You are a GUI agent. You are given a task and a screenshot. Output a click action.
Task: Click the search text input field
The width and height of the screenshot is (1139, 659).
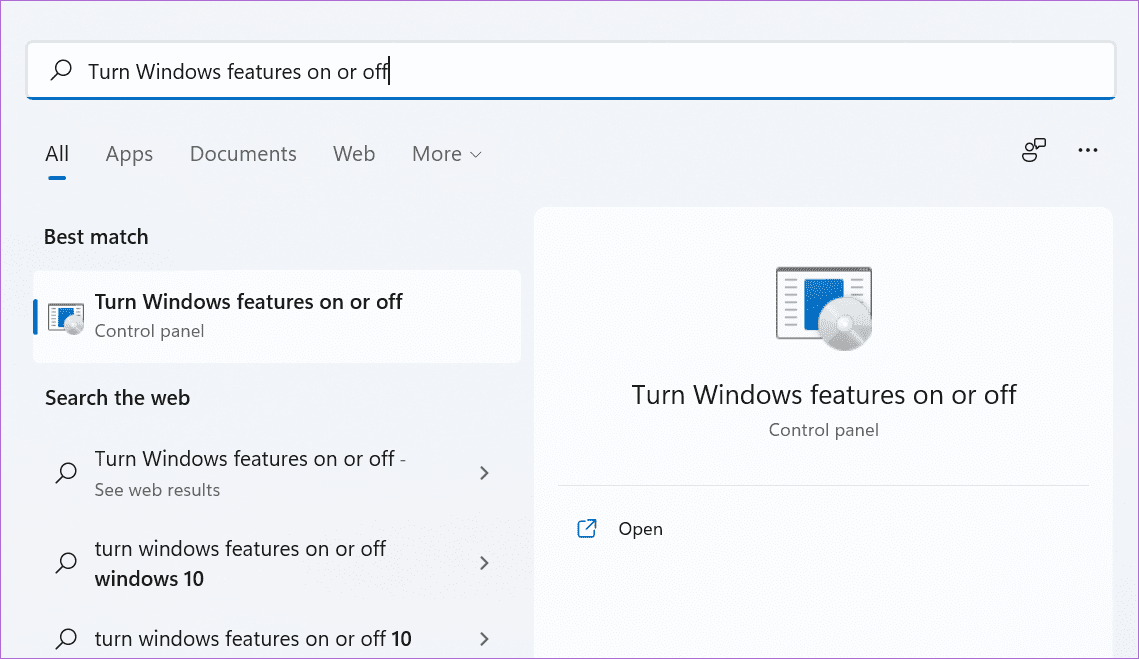(x=571, y=70)
